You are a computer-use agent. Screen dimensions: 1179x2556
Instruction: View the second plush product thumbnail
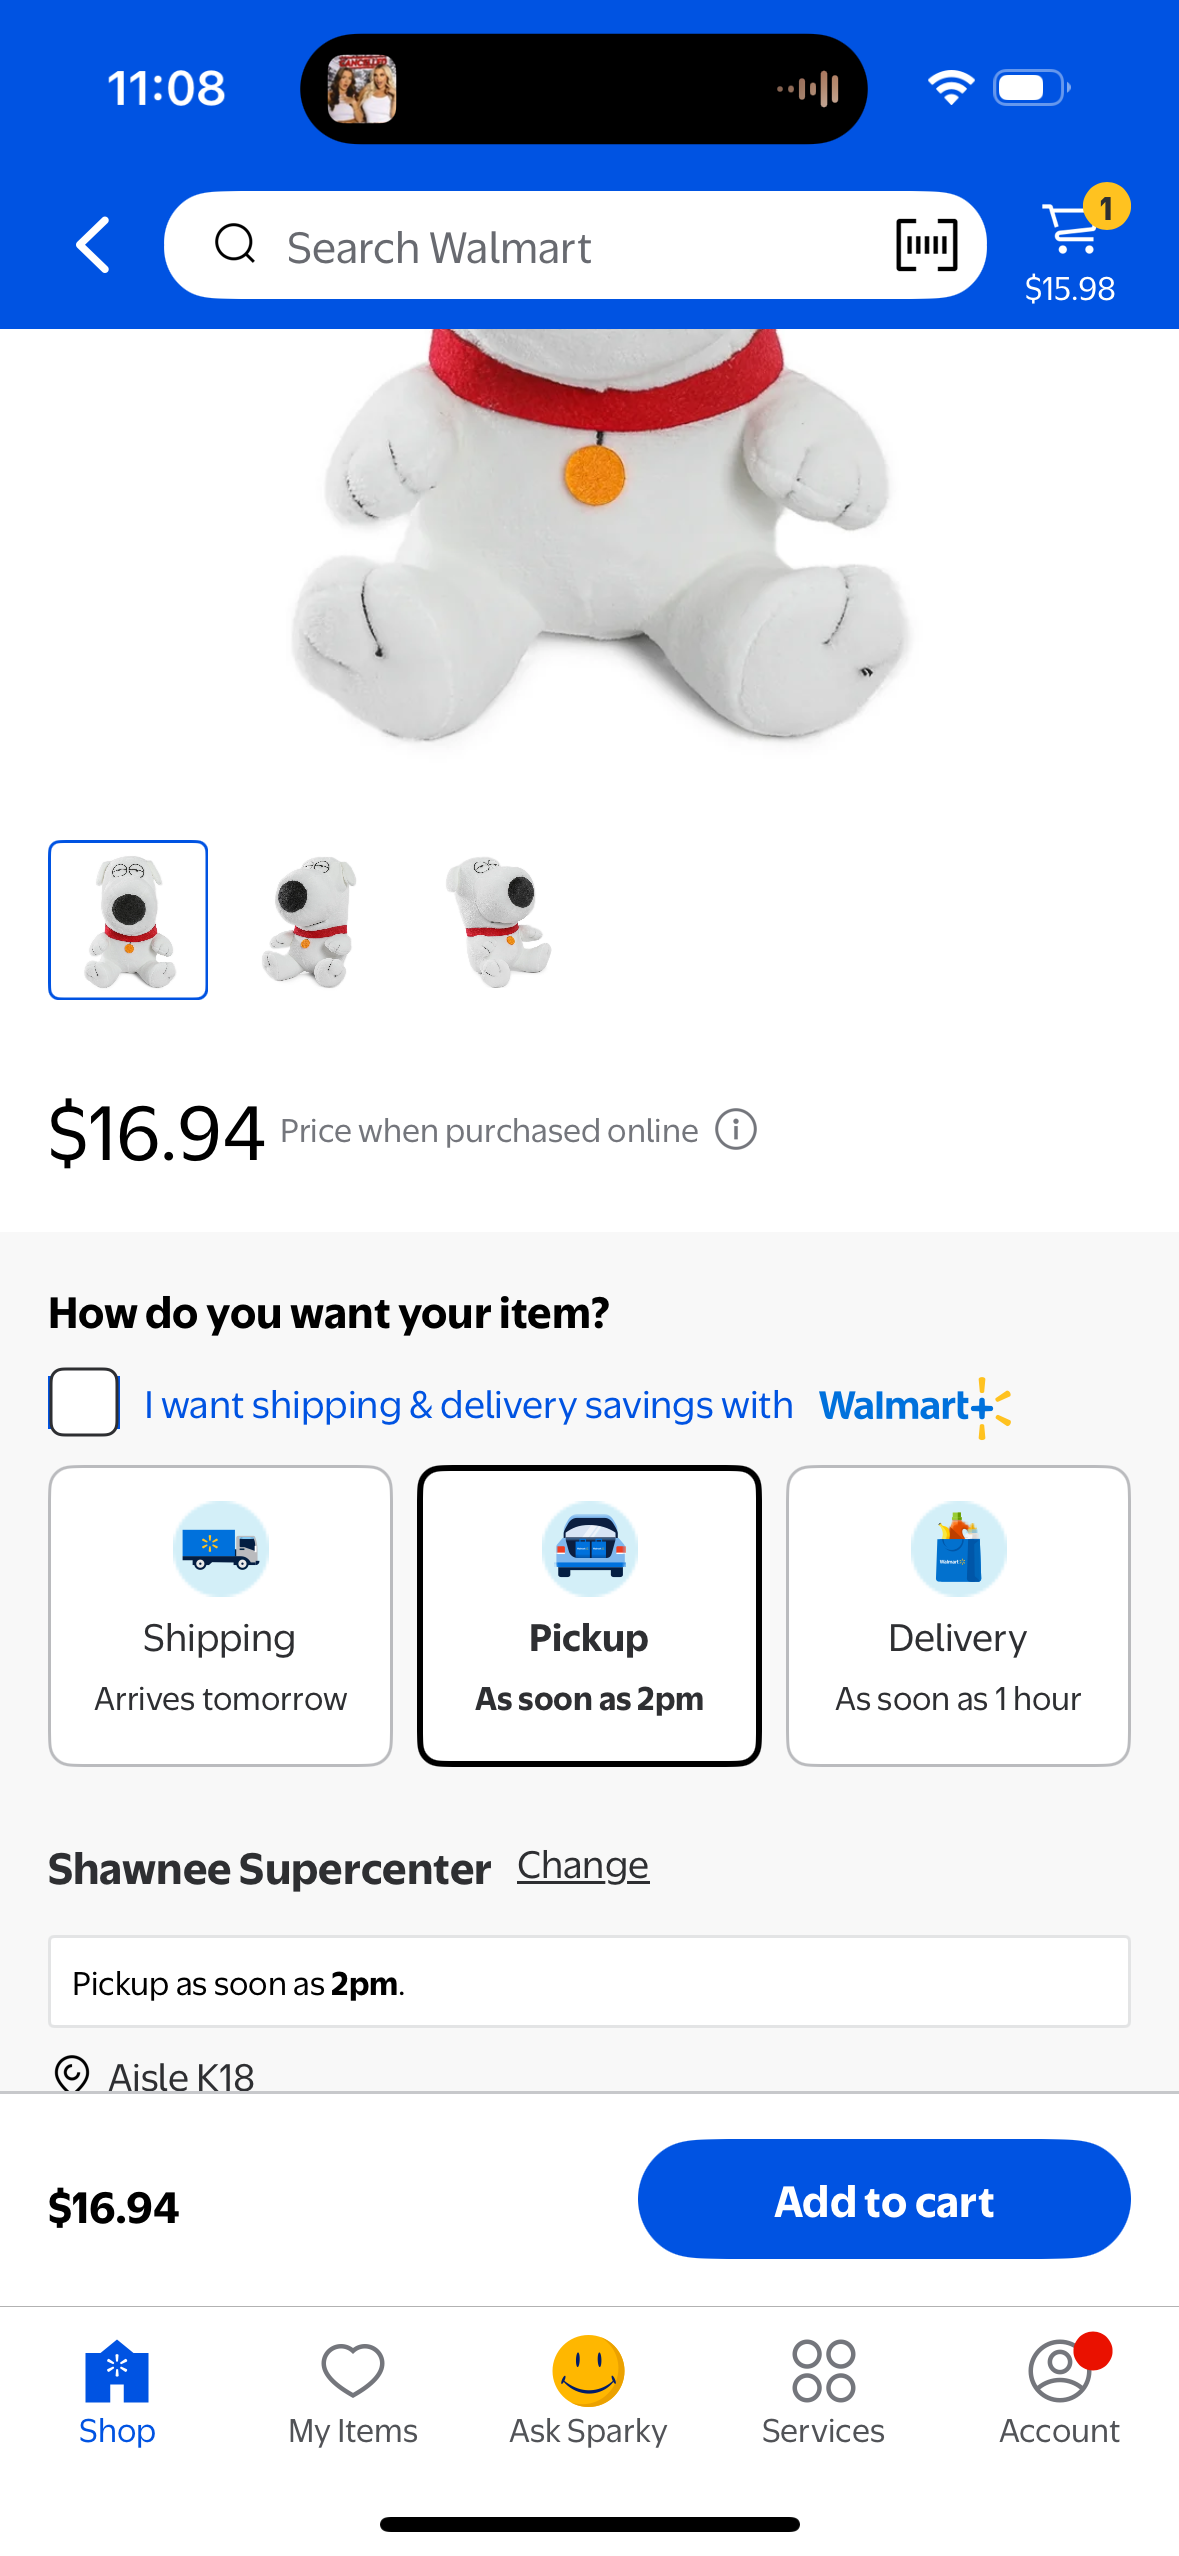311,920
